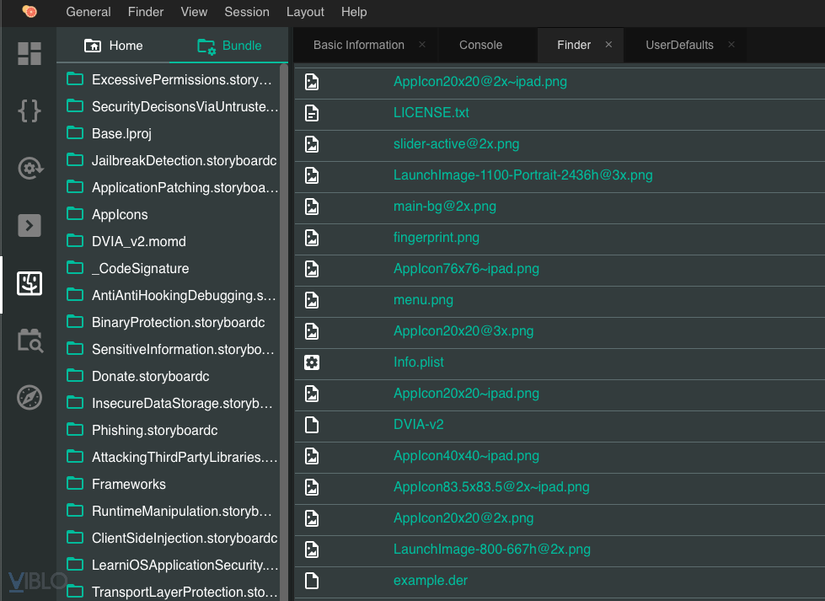825x601 pixels.
Task: Expand the _CodeSignature folder
Action: (x=140, y=268)
